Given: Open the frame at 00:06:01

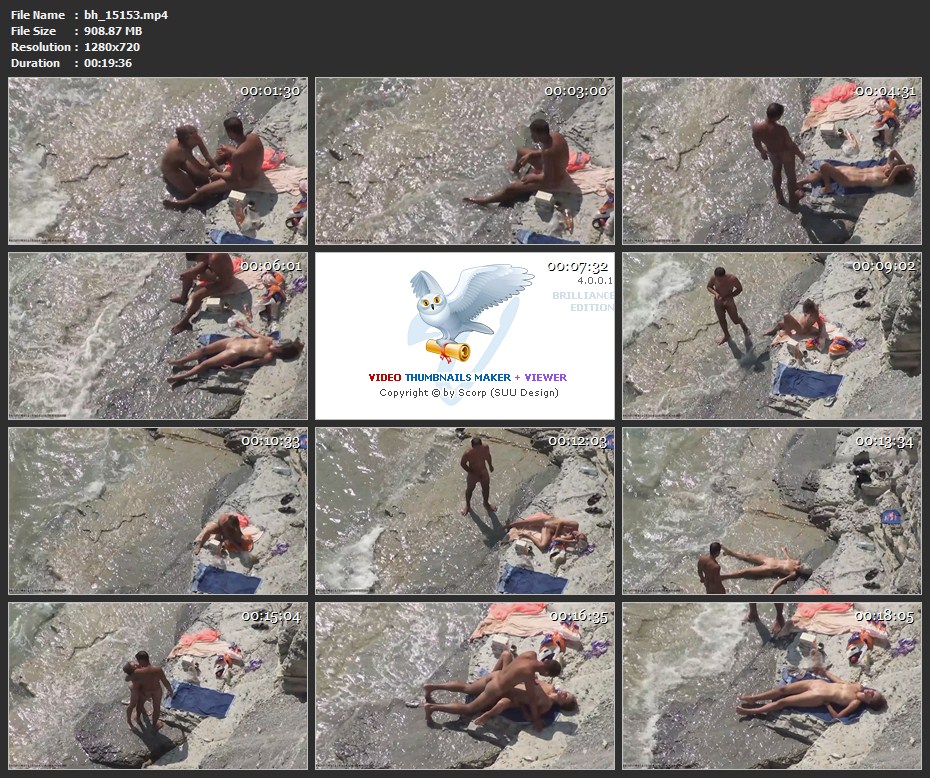Looking at the screenshot, I should click(x=158, y=336).
